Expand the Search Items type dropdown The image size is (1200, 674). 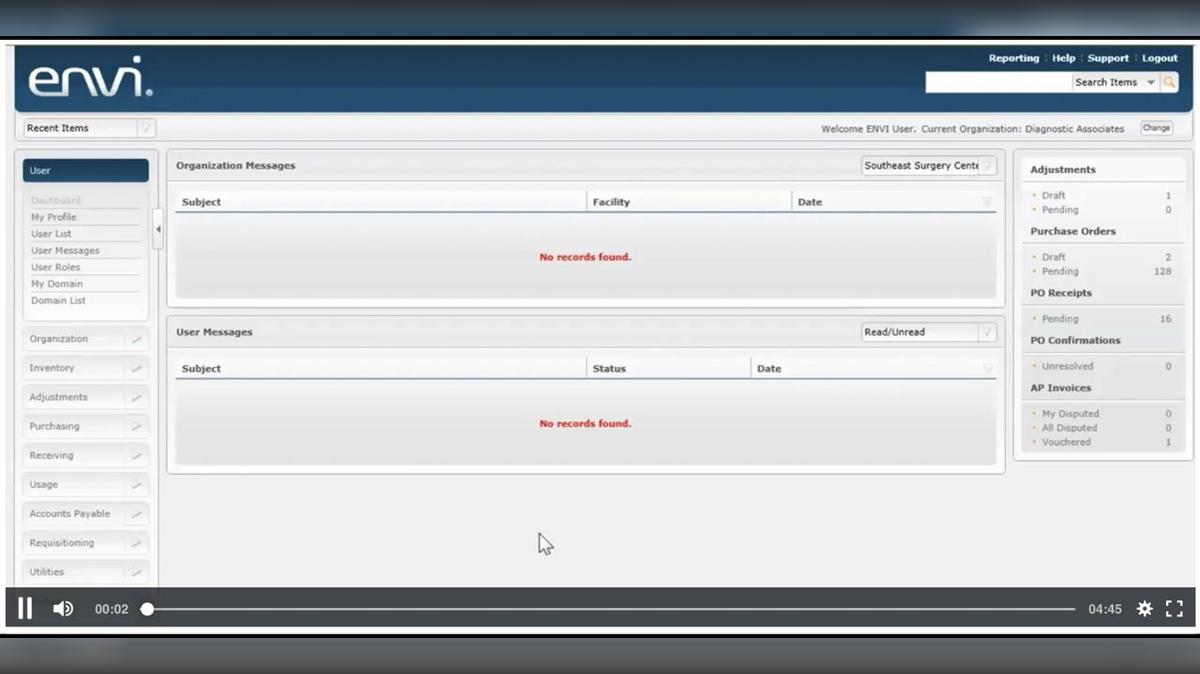tap(1150, 82)
